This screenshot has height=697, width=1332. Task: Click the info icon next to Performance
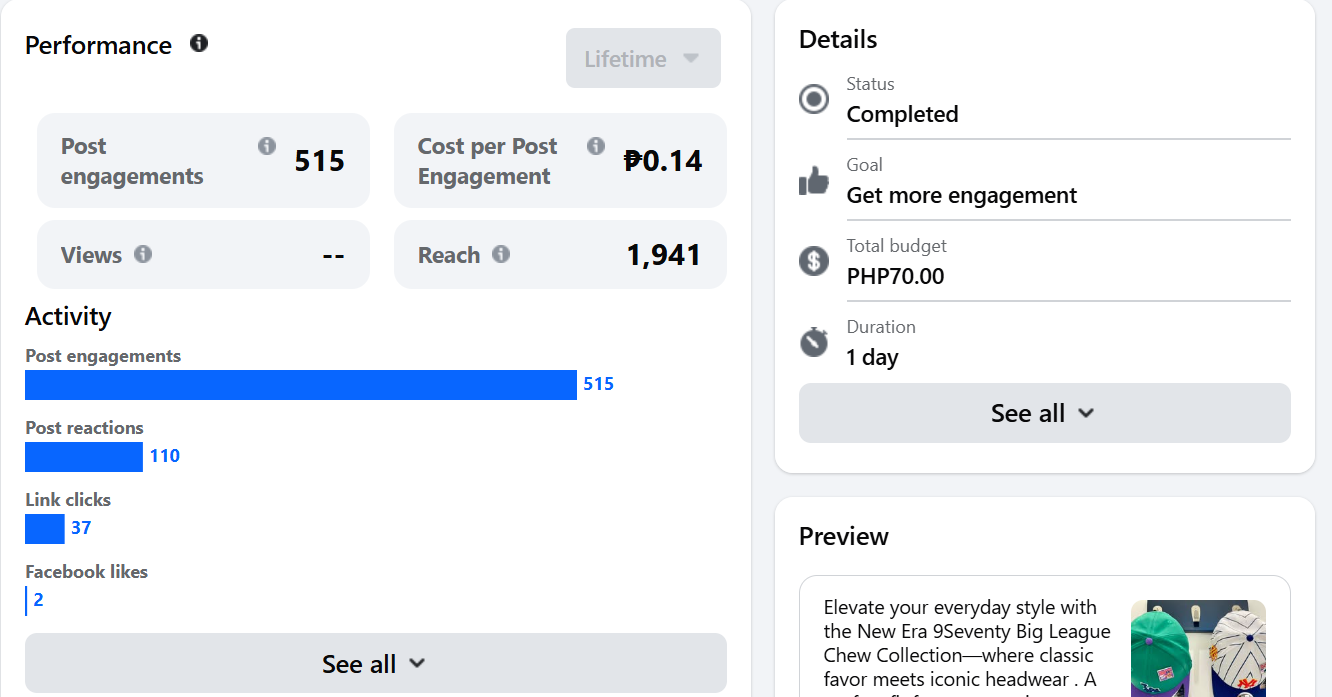(x=199, y=43)
